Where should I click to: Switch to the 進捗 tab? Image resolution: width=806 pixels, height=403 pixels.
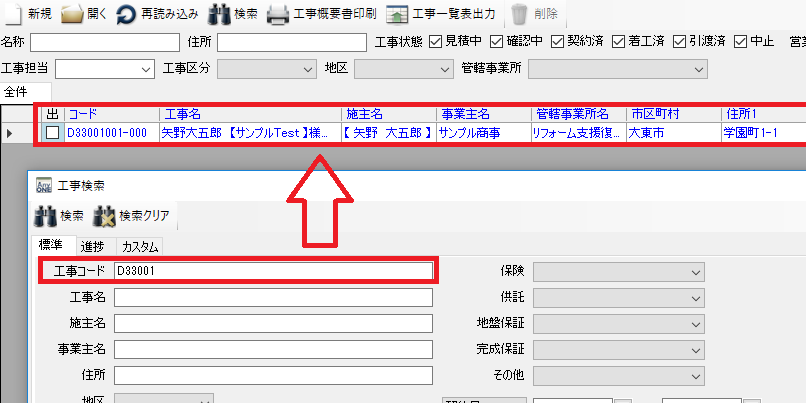coord(91,246)
